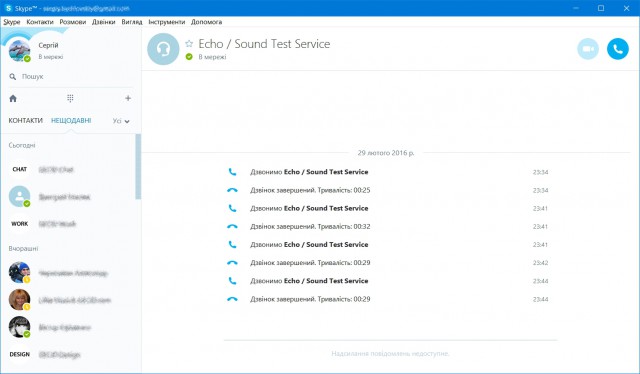Image resolution: width=640 pixels, height=374 pixels.
Task: Click 'Дзвінок завершений. Тривалість: 00:32' text
Action: pos(310,226)
